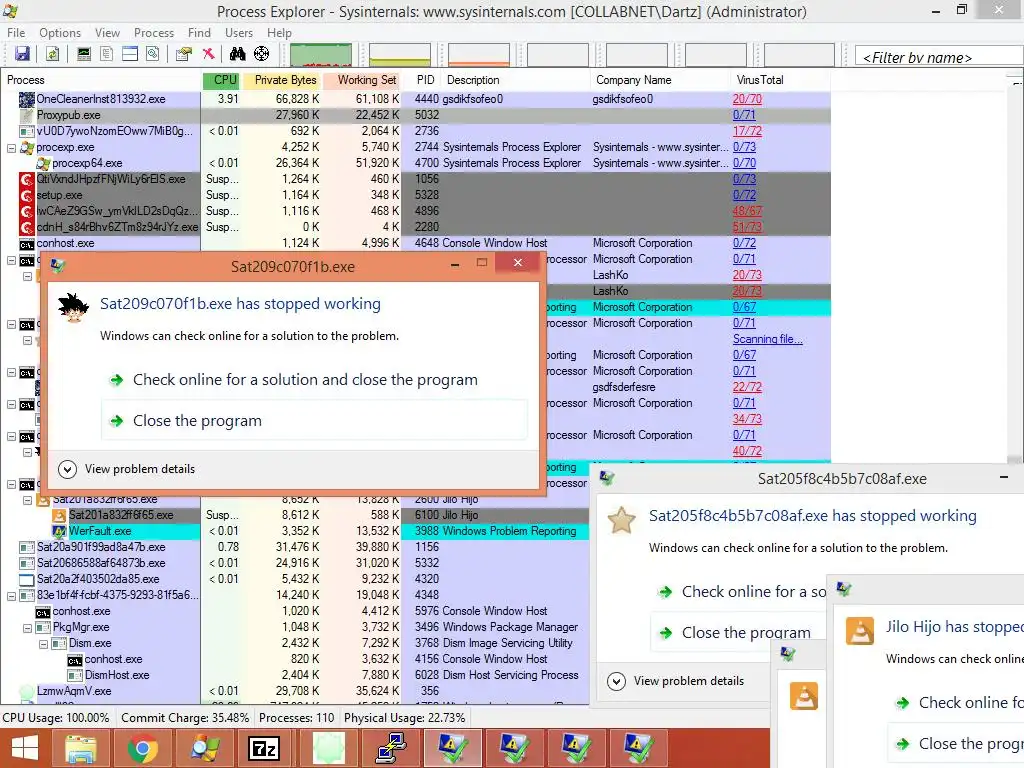
Task: Open the Users menu
Action: click(x=239, y=33)
